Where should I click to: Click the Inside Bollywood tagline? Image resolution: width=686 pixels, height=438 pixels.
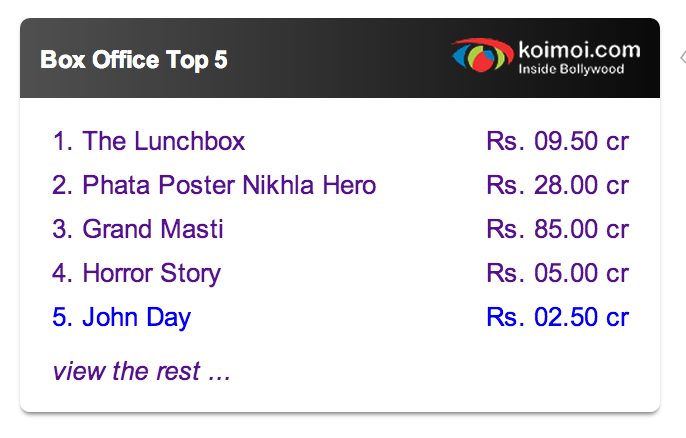571,70
